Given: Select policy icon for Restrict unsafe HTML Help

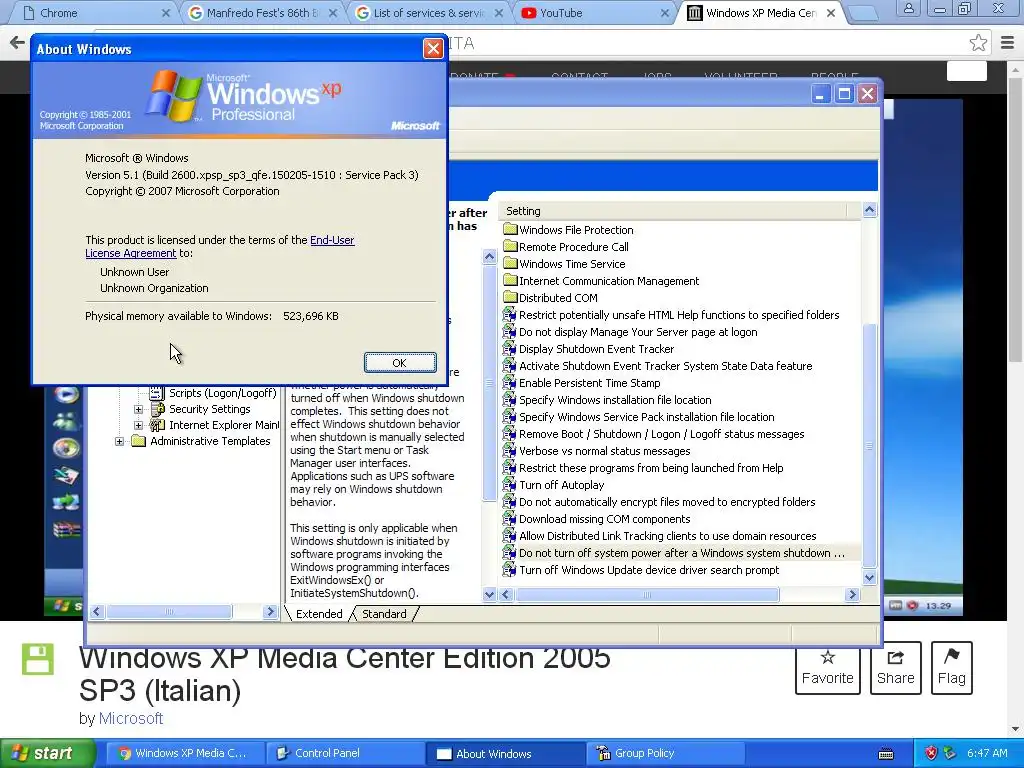Looking at the screenshot, I should point(509,315).
